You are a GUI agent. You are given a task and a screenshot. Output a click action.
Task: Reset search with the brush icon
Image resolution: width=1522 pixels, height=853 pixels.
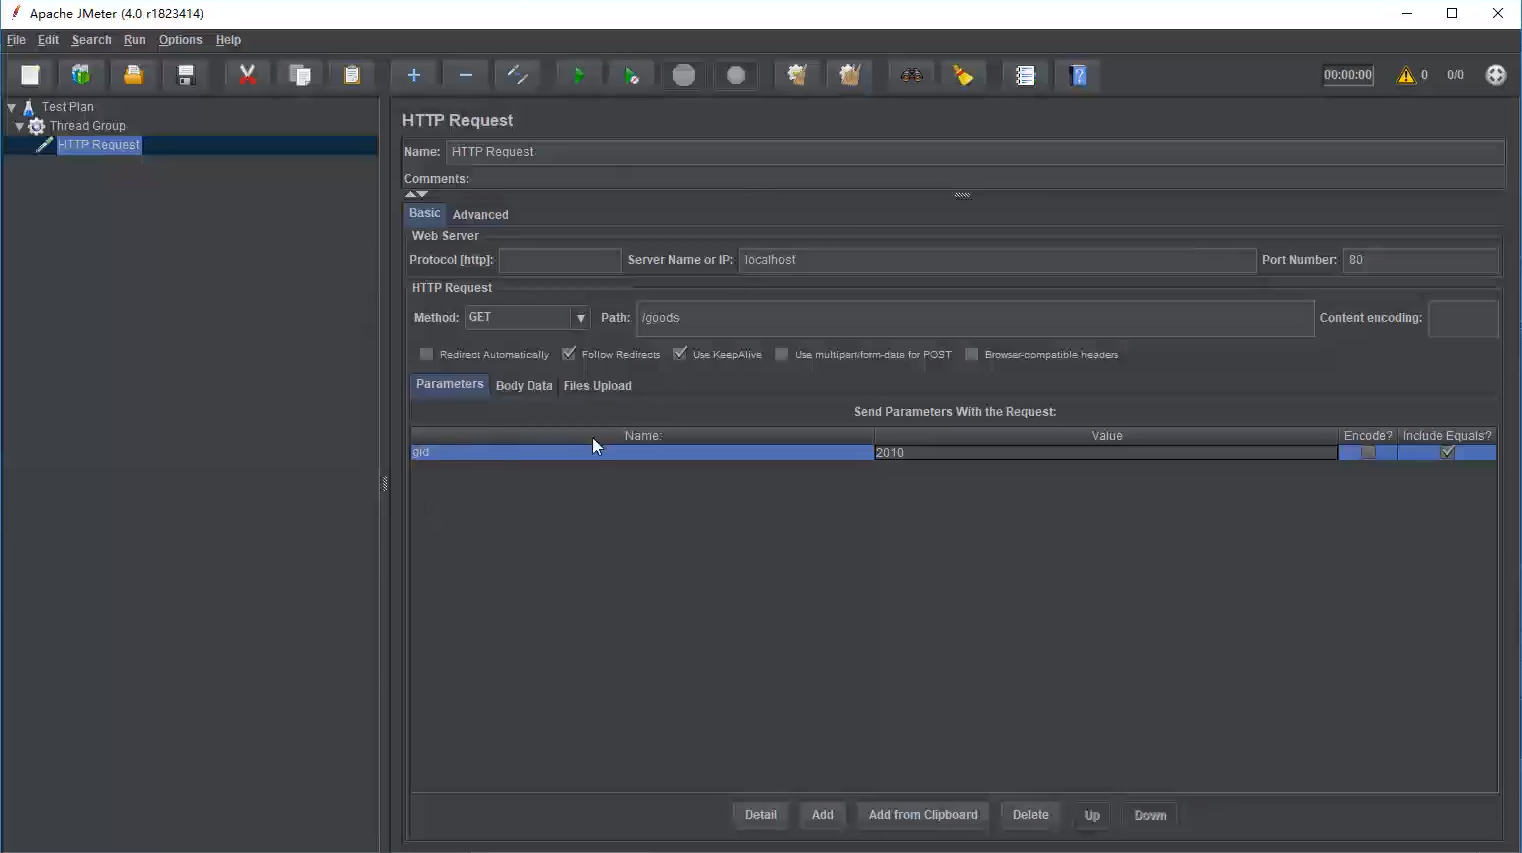tap(963, 75)
